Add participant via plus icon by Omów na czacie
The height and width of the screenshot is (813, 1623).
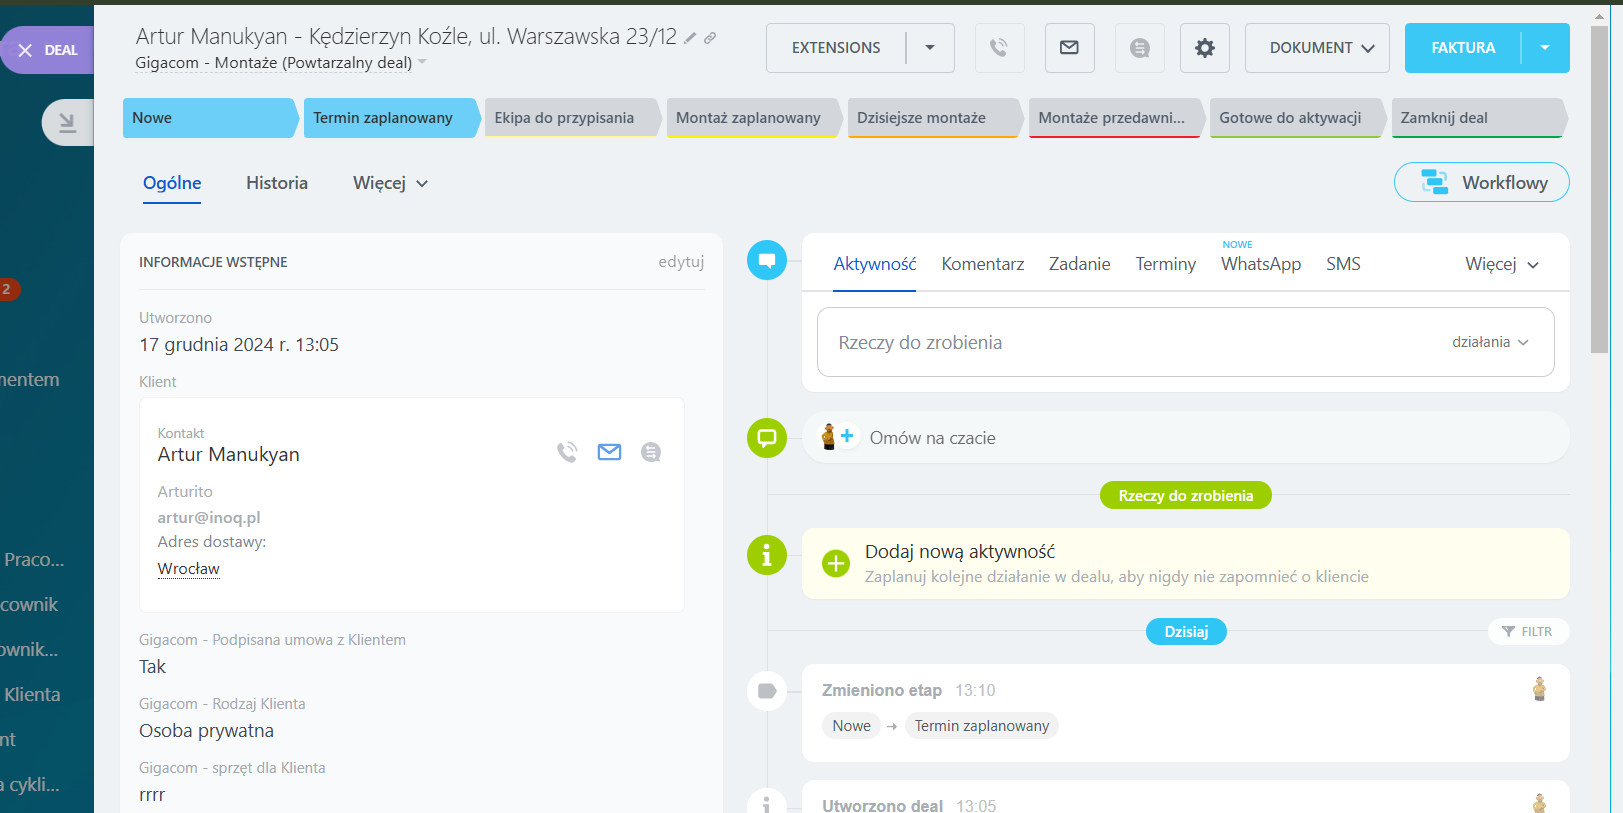coord(847,436)
